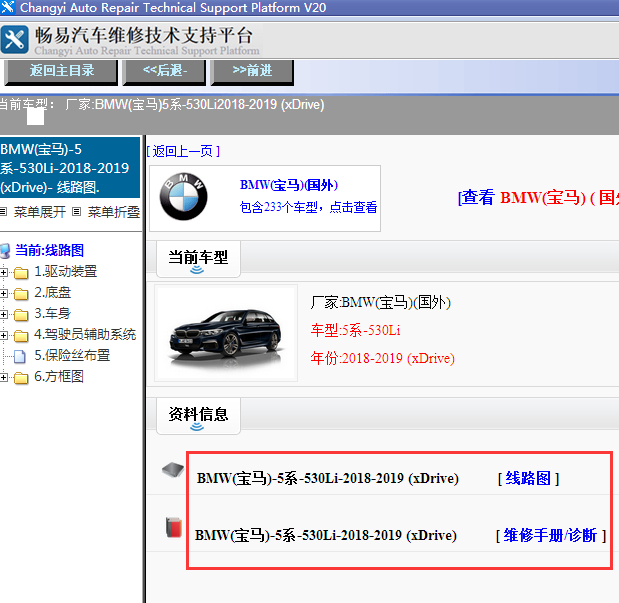Viewport: 619px width, 603px height.
Task: Select 2.底盘 in the tree
Action: point(53,292)
